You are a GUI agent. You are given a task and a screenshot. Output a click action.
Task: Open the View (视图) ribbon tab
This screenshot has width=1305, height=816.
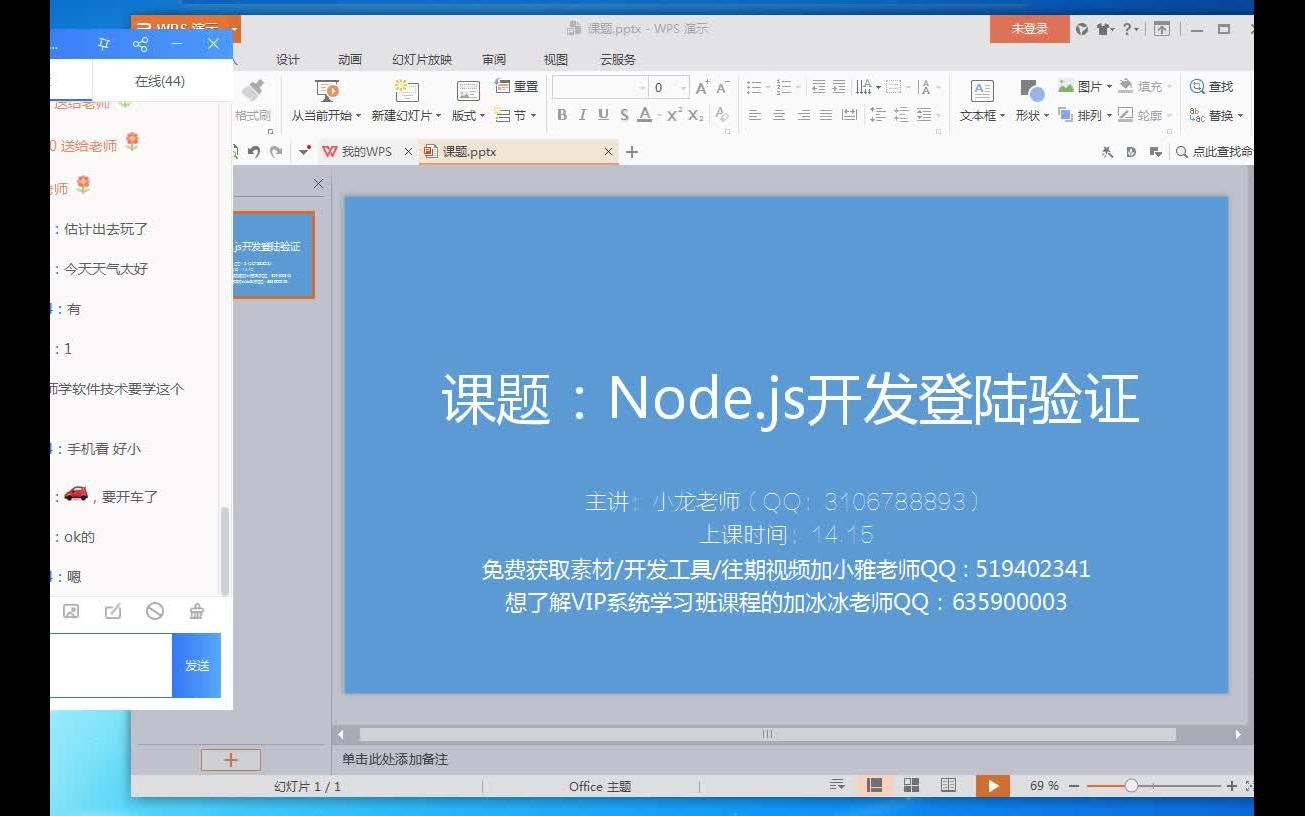point(556,59)
